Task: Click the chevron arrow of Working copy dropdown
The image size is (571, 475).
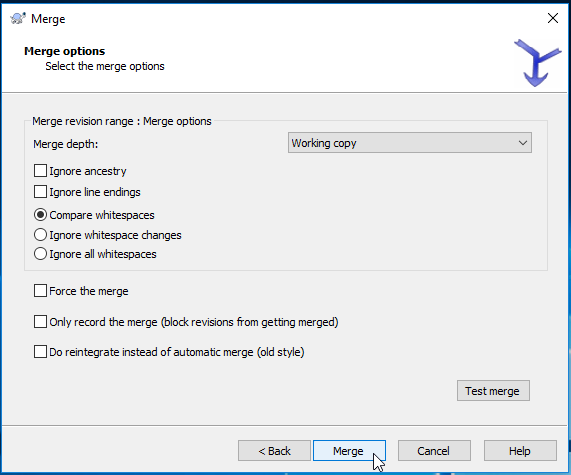Action: click(x=523, y=143)
